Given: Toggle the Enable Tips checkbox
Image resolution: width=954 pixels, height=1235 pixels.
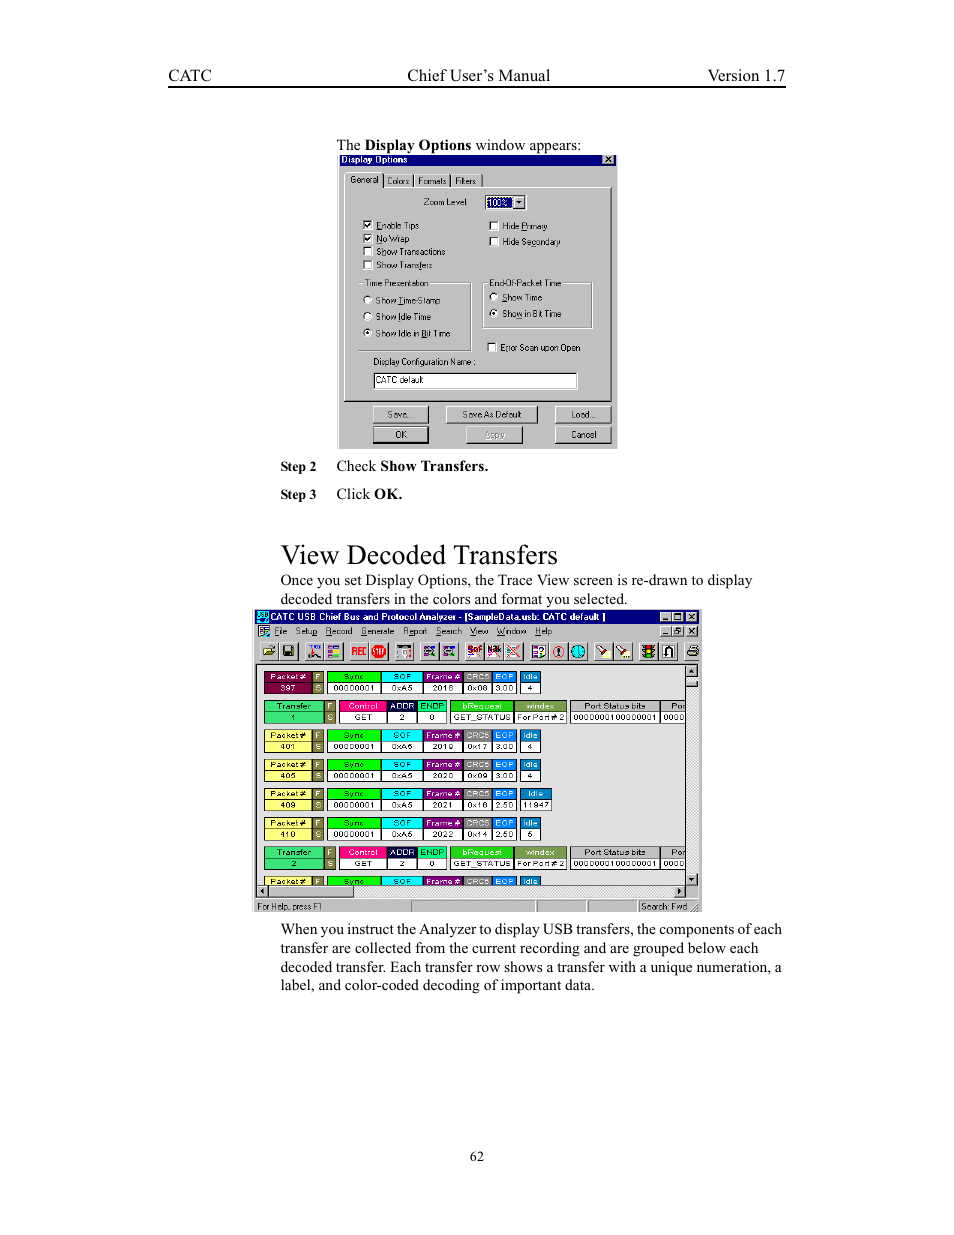Looking at the screenshot, I should (367, 225).
